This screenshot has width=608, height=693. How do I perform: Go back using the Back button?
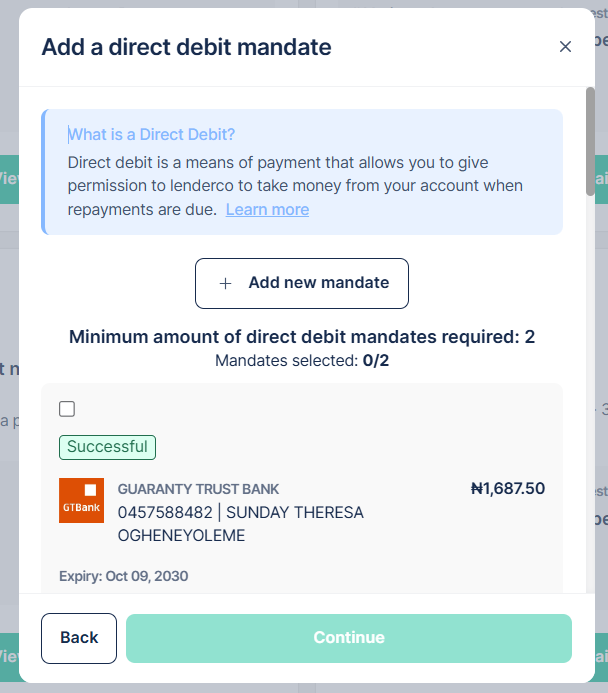click(x=79, y=638)
